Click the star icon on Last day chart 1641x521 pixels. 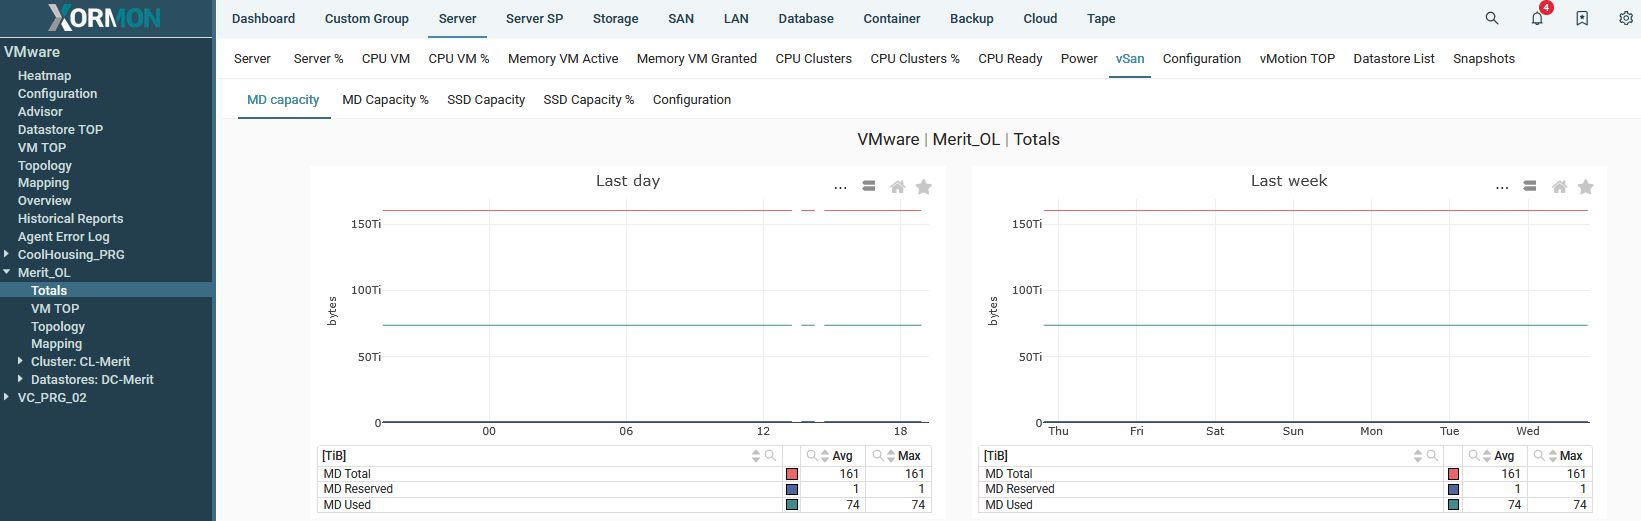tap(924, 187)
